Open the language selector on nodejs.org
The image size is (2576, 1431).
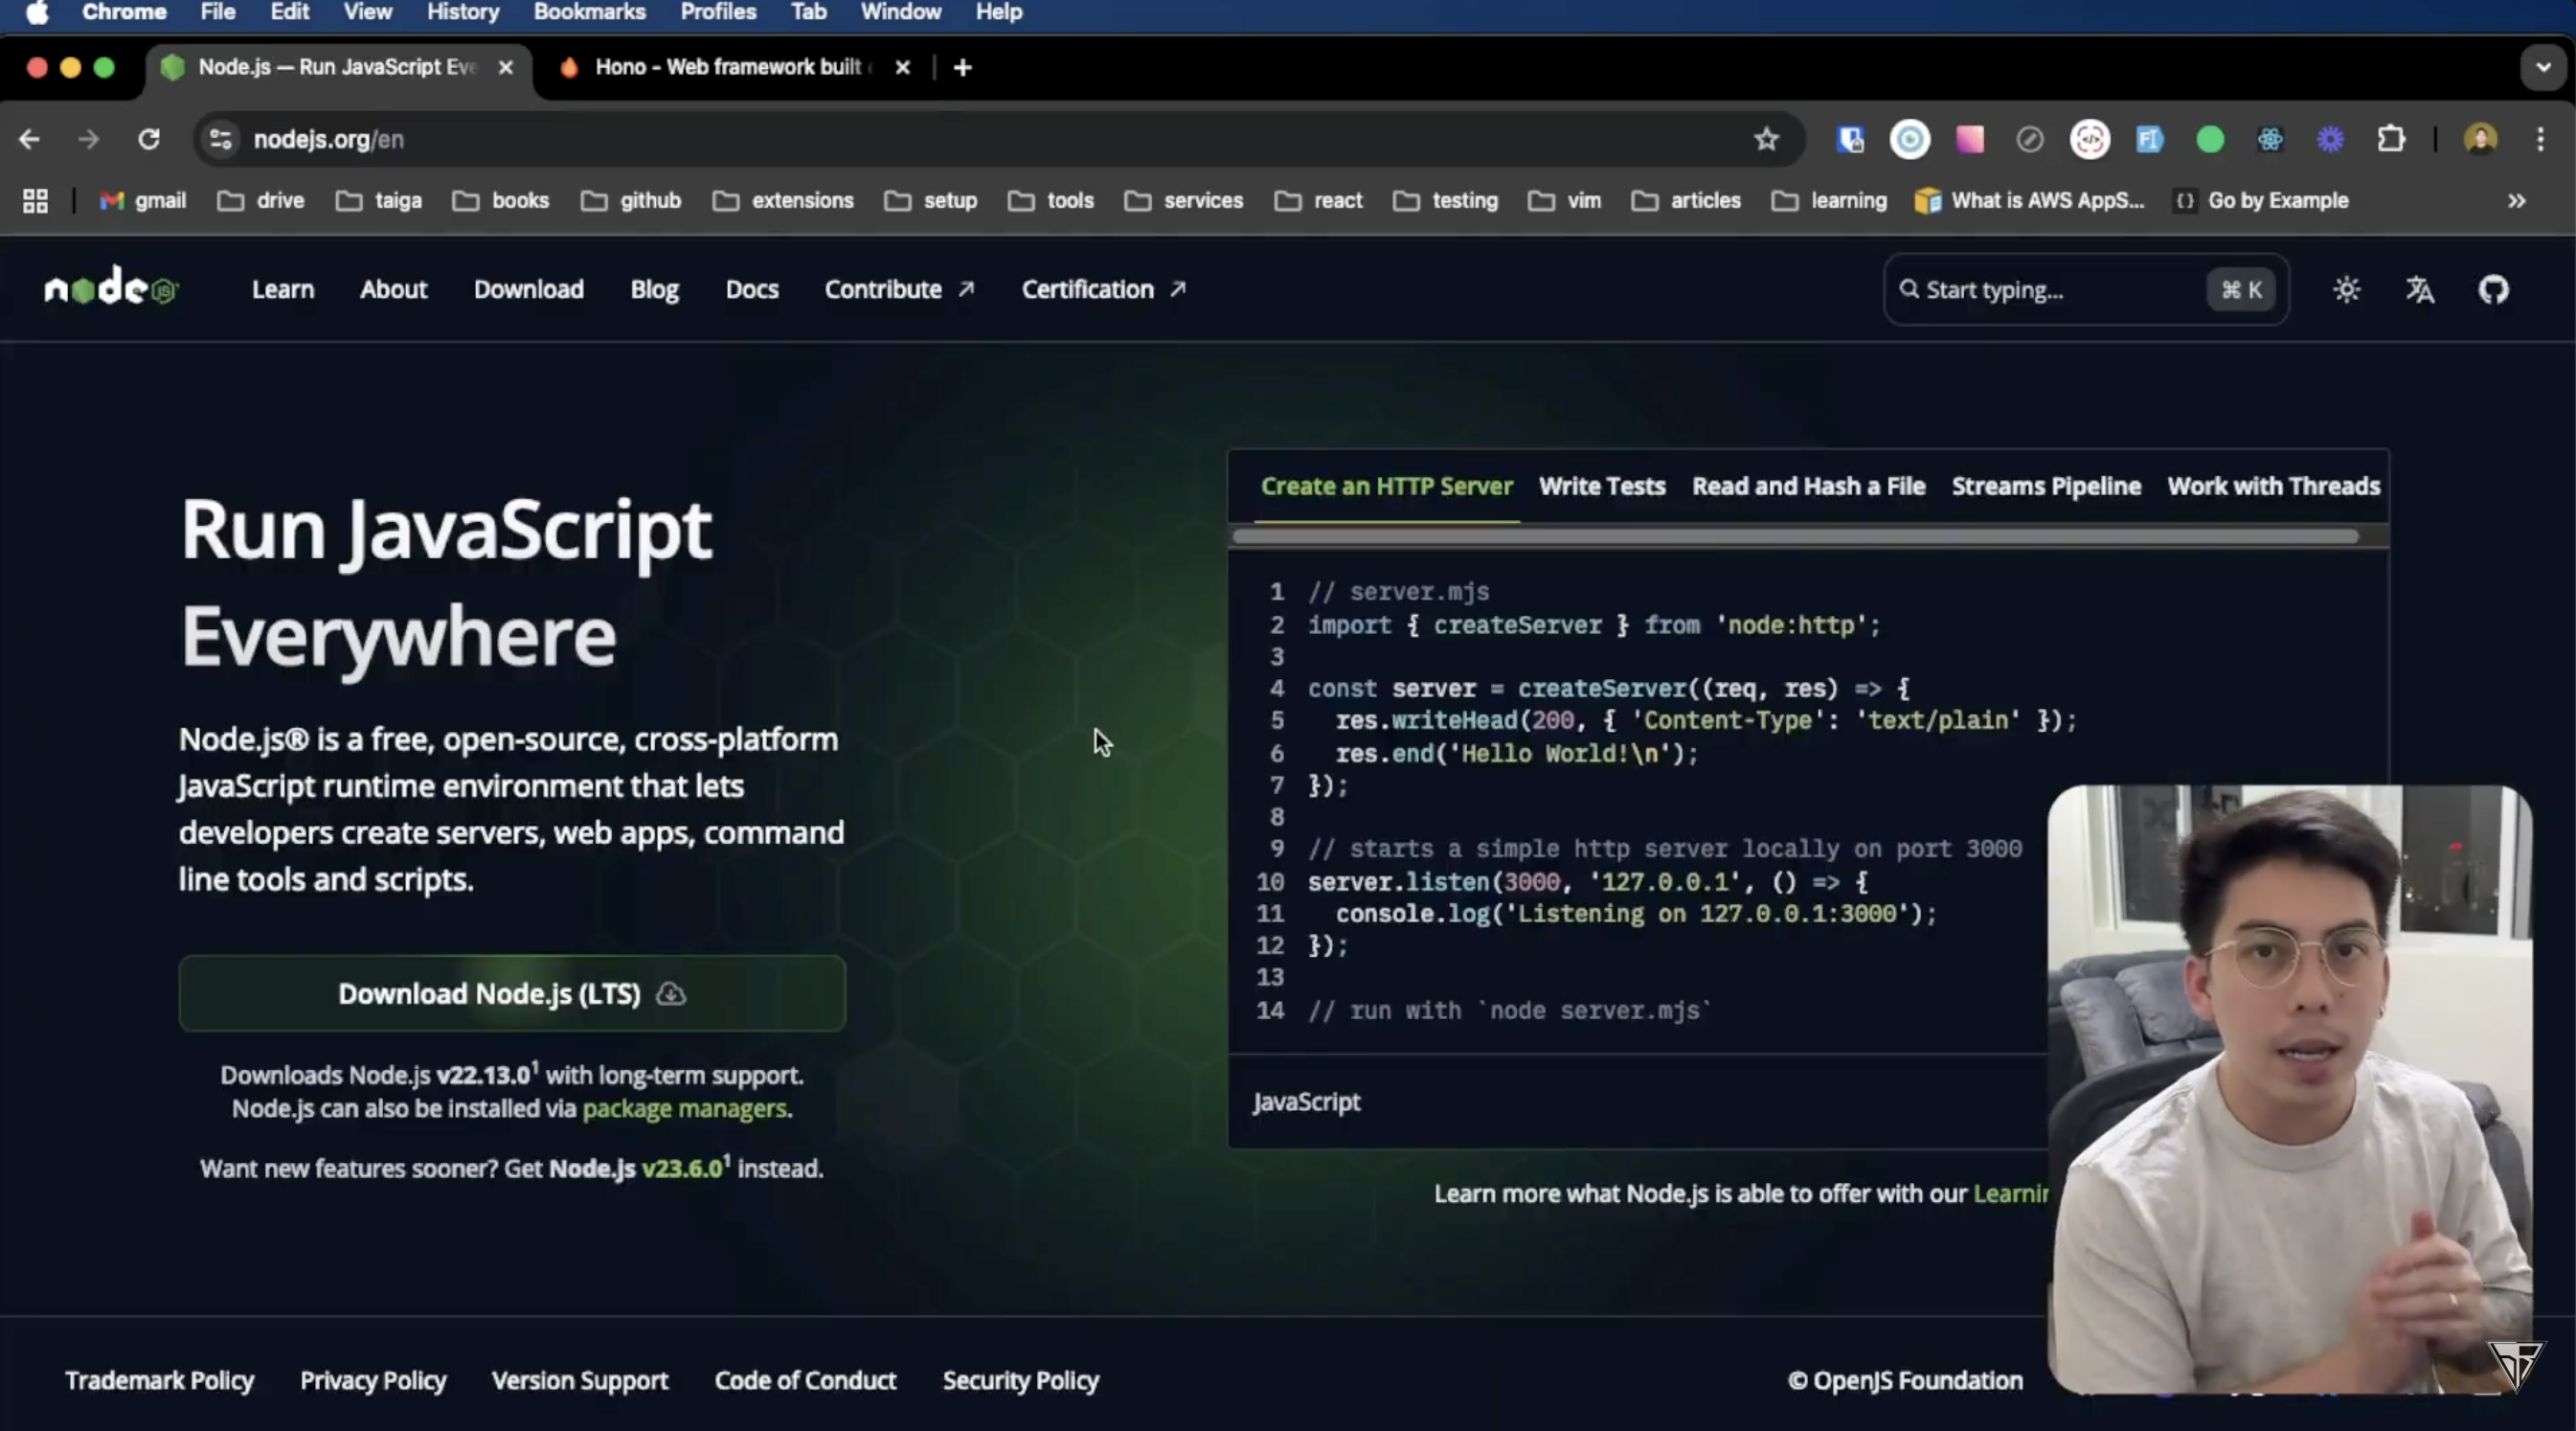[x=2420, y=289]
